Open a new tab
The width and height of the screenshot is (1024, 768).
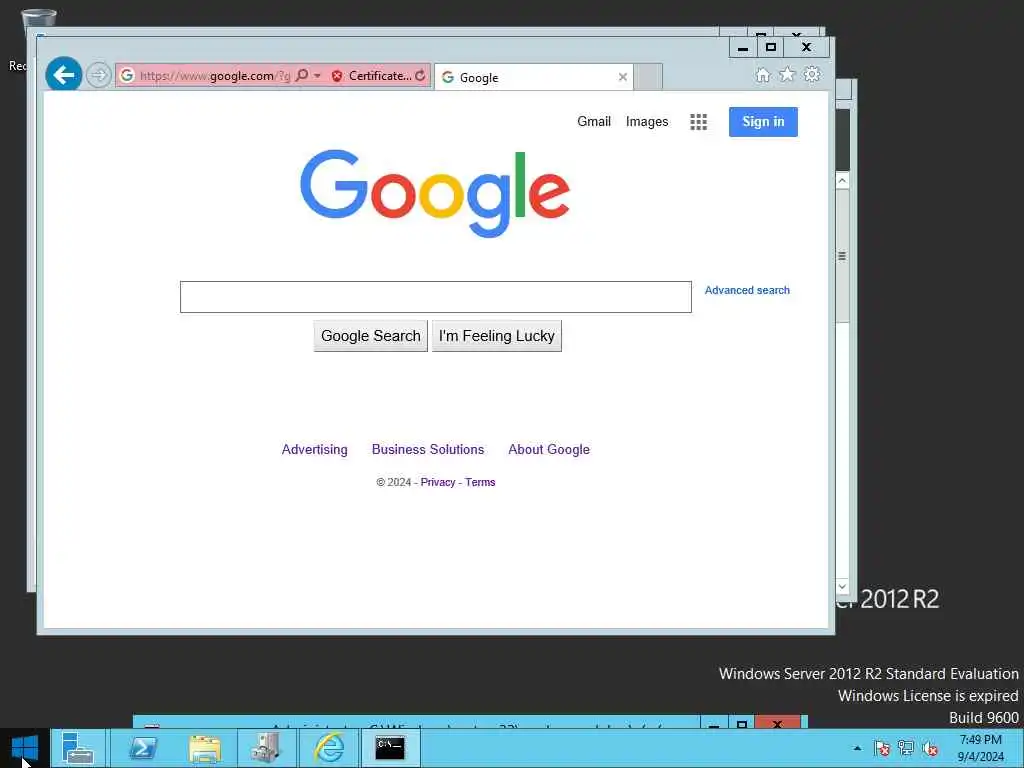(648, 77)
